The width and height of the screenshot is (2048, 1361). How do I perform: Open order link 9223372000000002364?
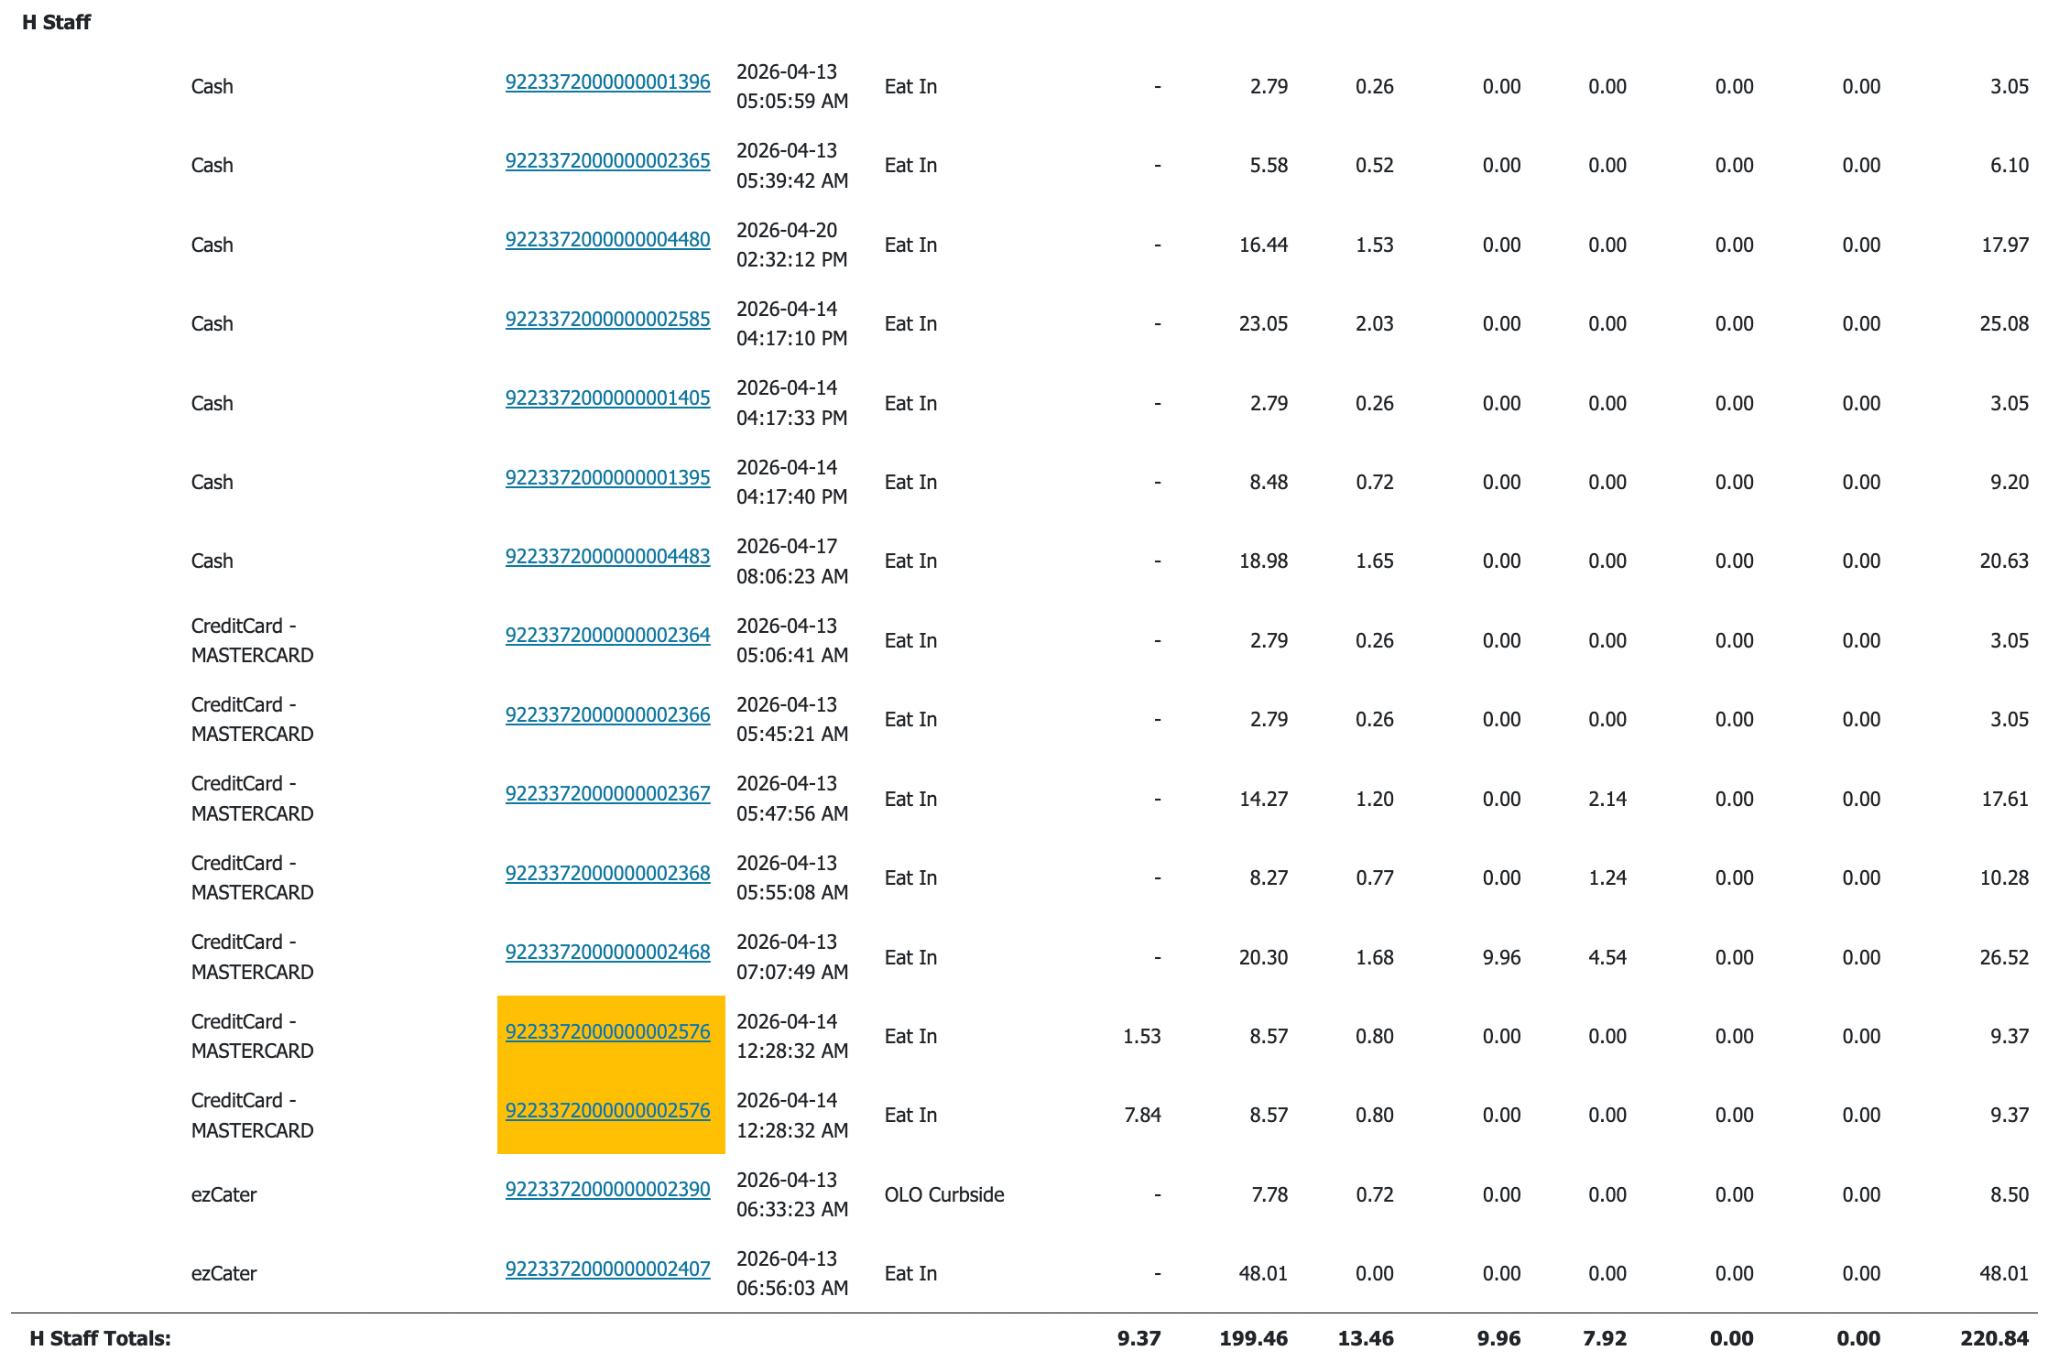[x=607, y=636]
